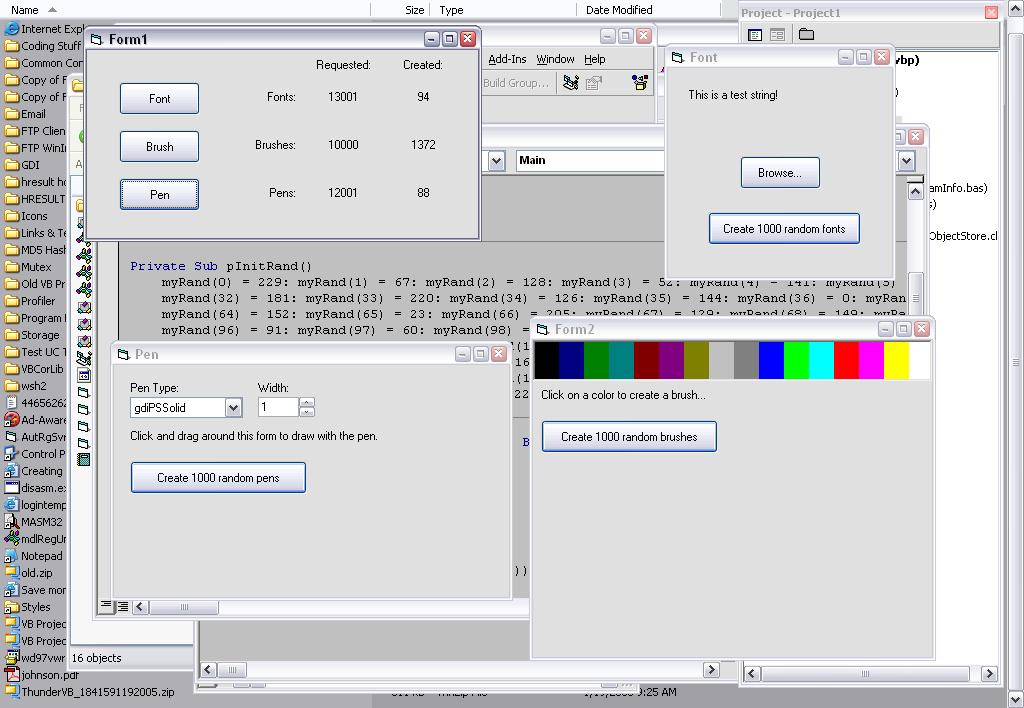Toggle Folders icon in Project panel
This screenshot has height=708, width=1024.
point(806,35)
